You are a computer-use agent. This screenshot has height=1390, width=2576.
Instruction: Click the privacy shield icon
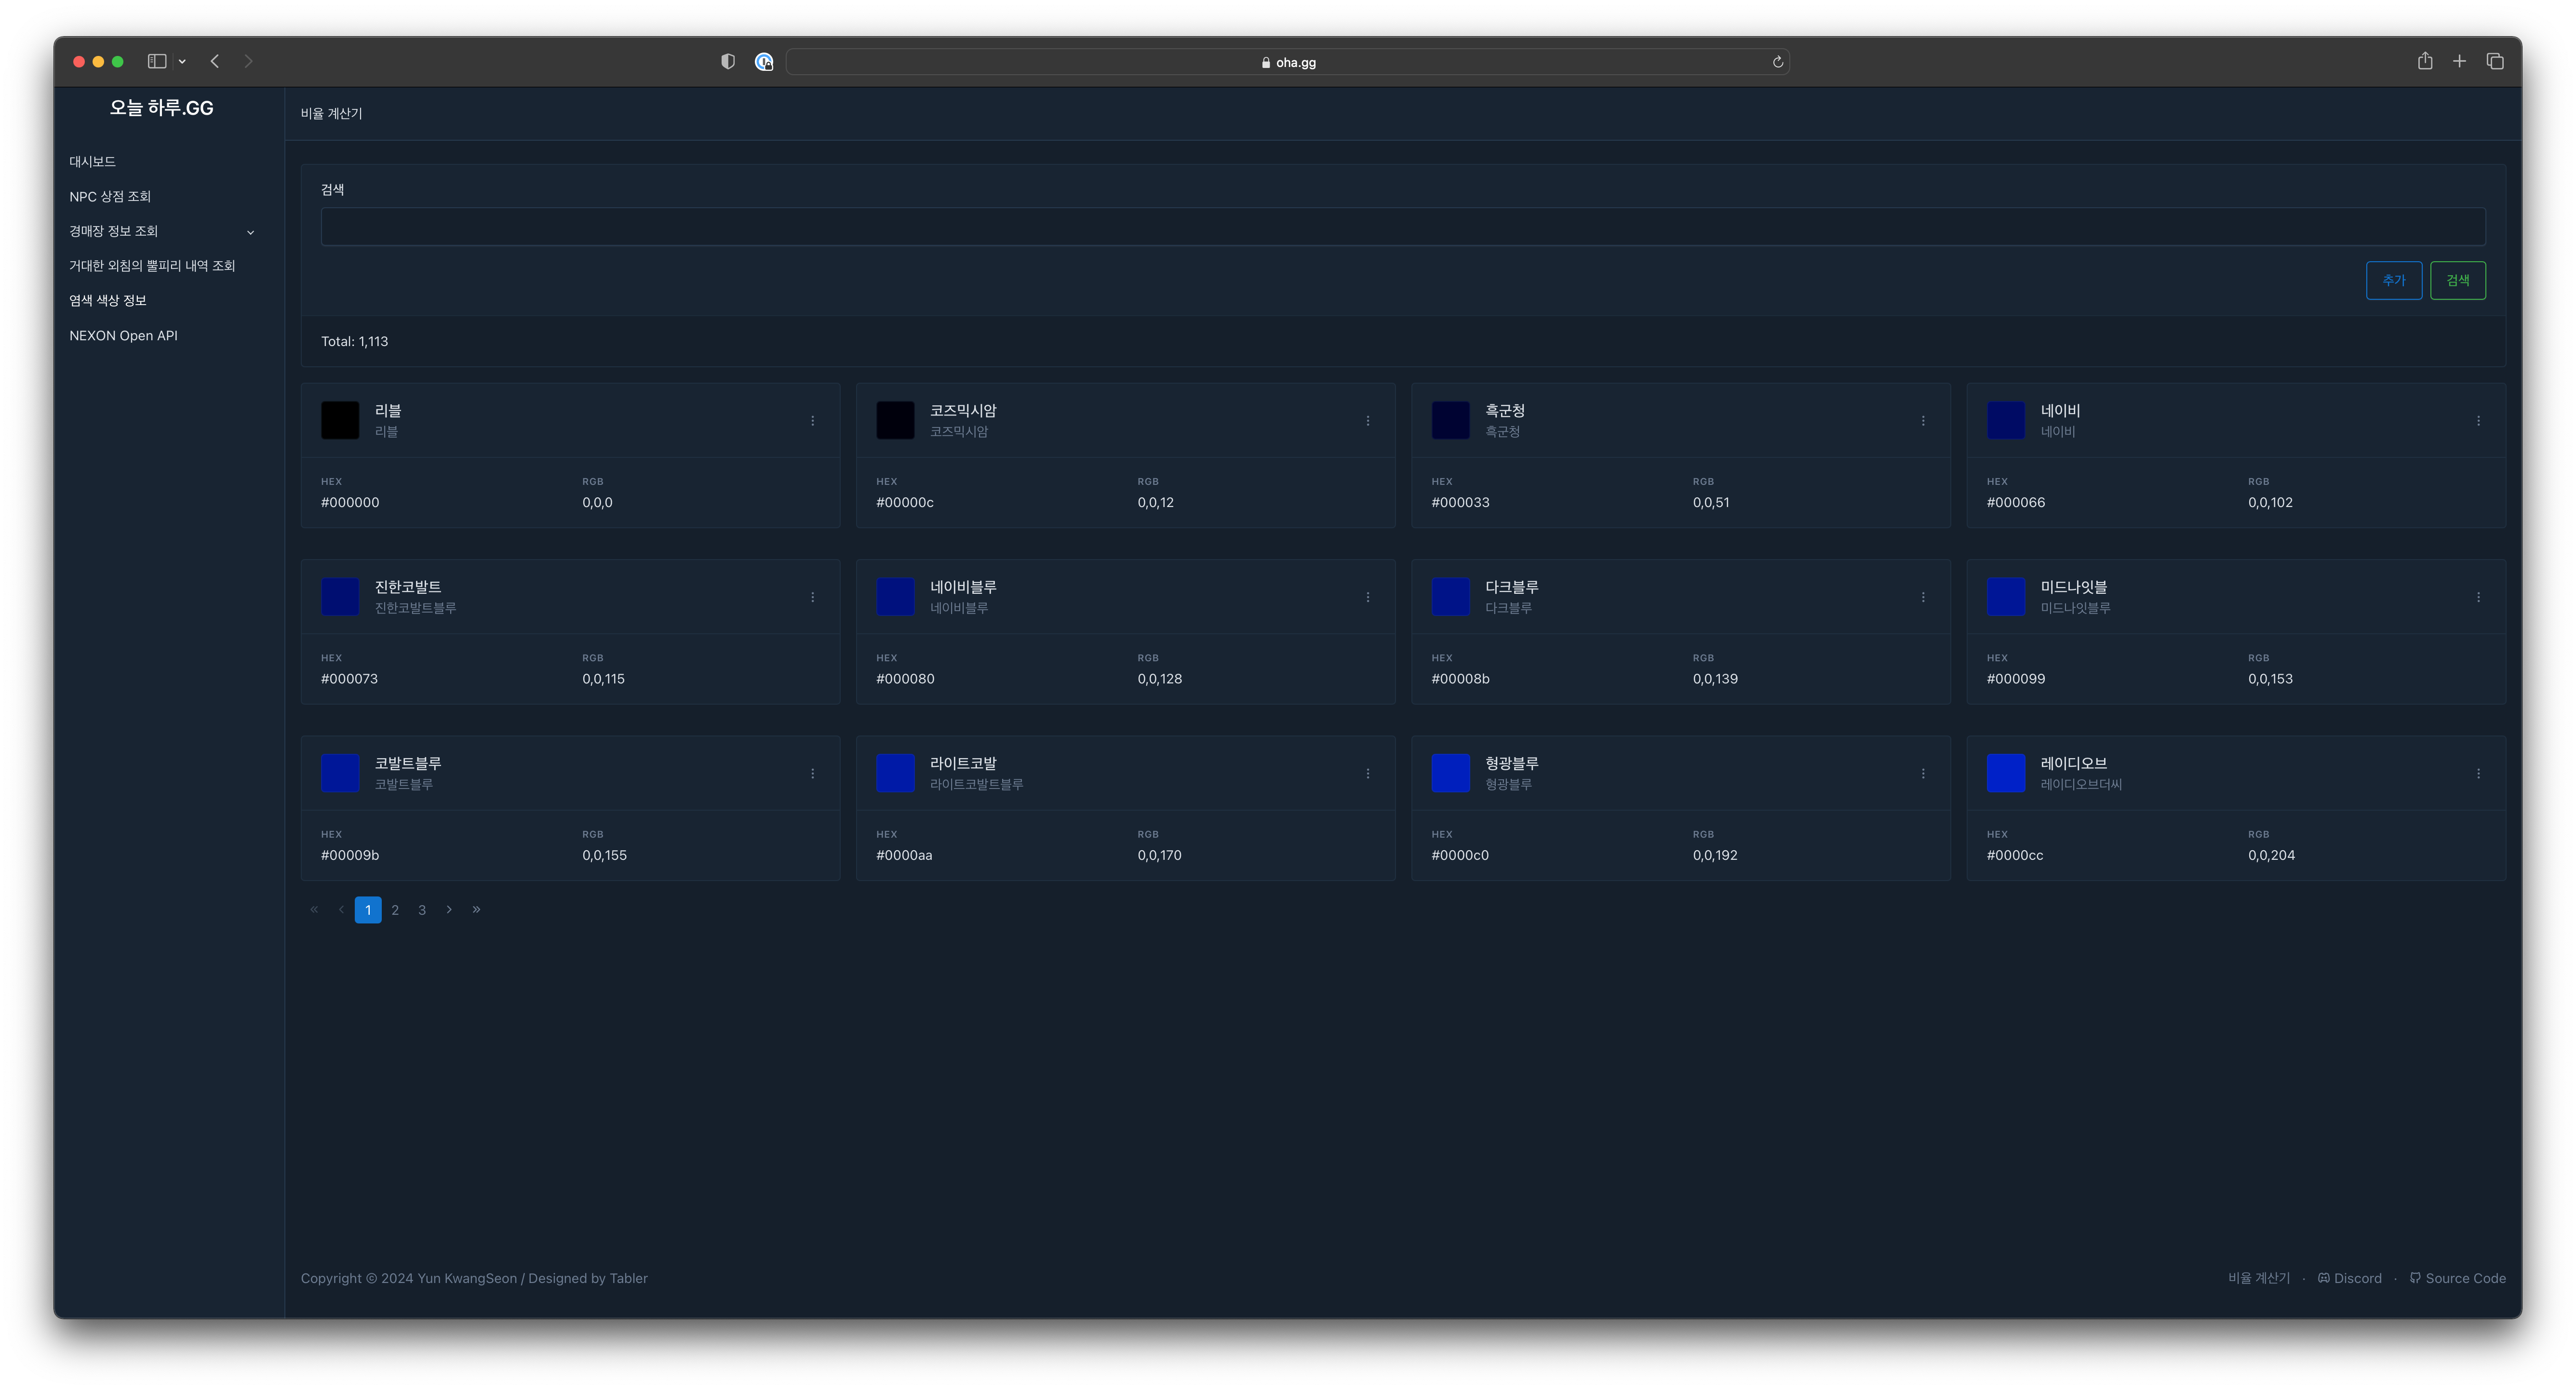728,62
